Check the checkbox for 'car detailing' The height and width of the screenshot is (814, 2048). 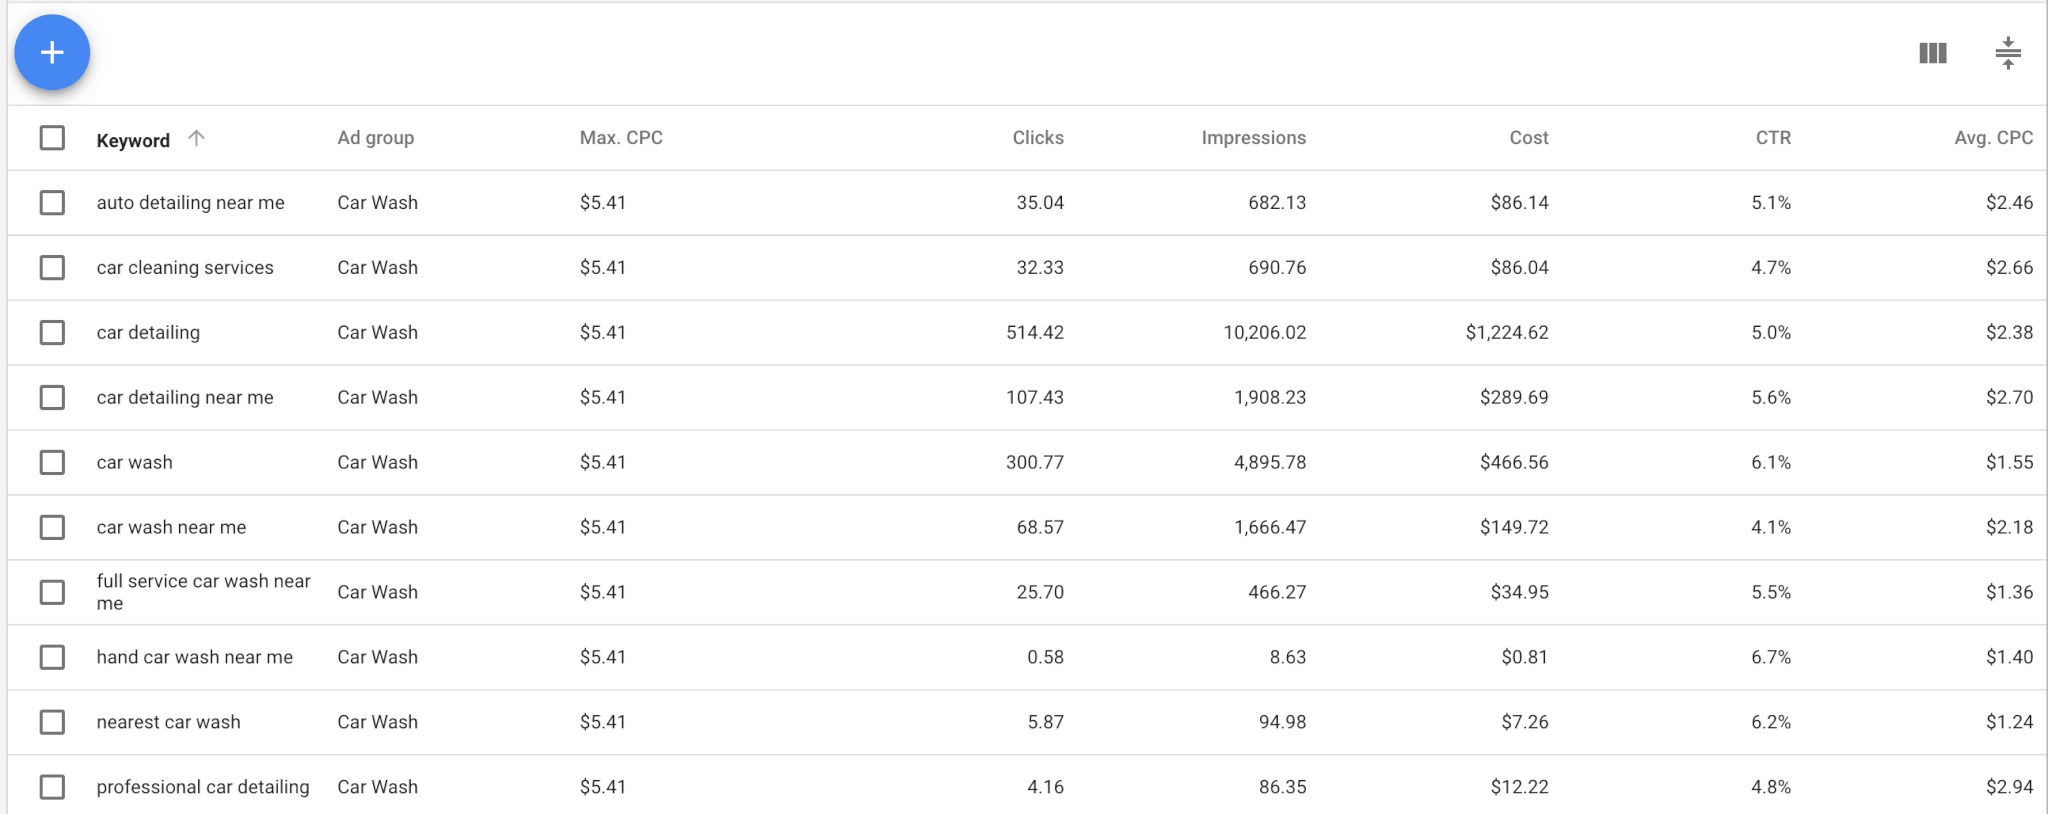[x=52, y=332]
